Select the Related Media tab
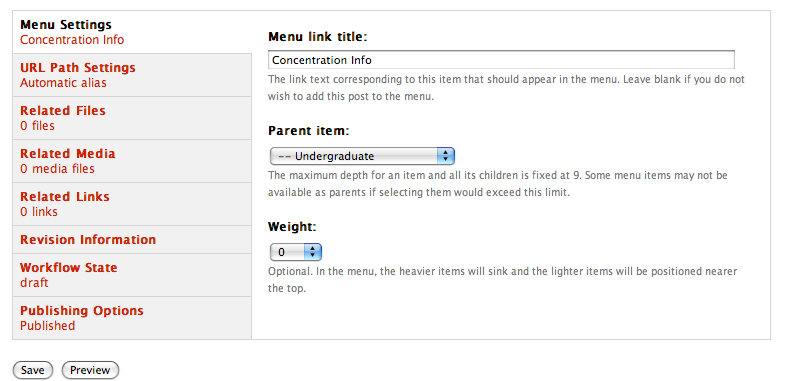The width and height of the screenshot is (788, 381). [132, 161]
